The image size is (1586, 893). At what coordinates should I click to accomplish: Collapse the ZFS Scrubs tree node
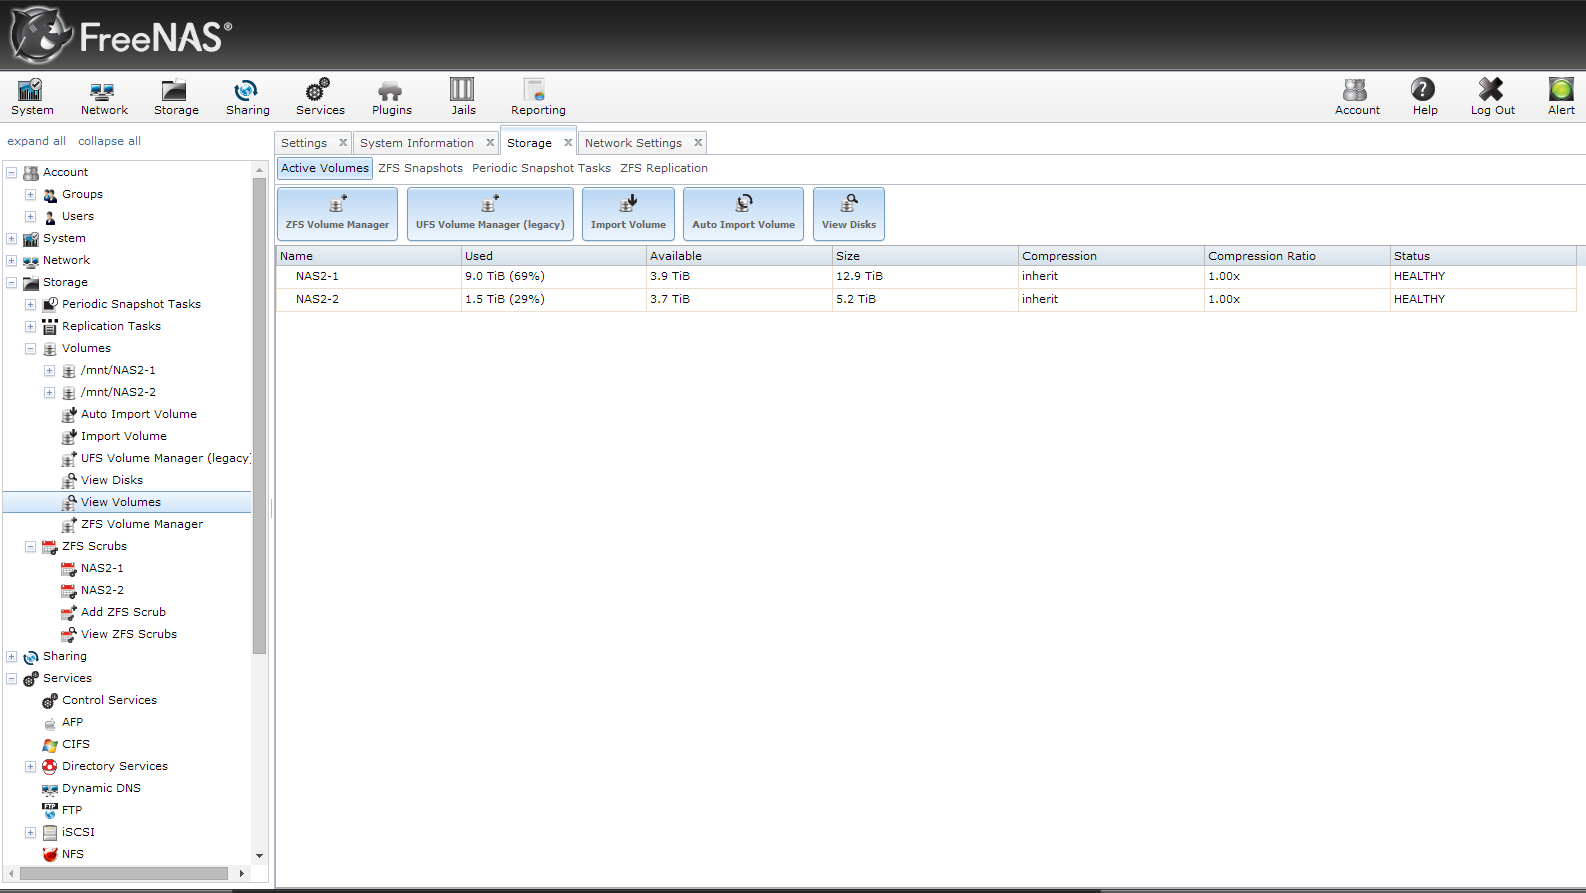30,546
